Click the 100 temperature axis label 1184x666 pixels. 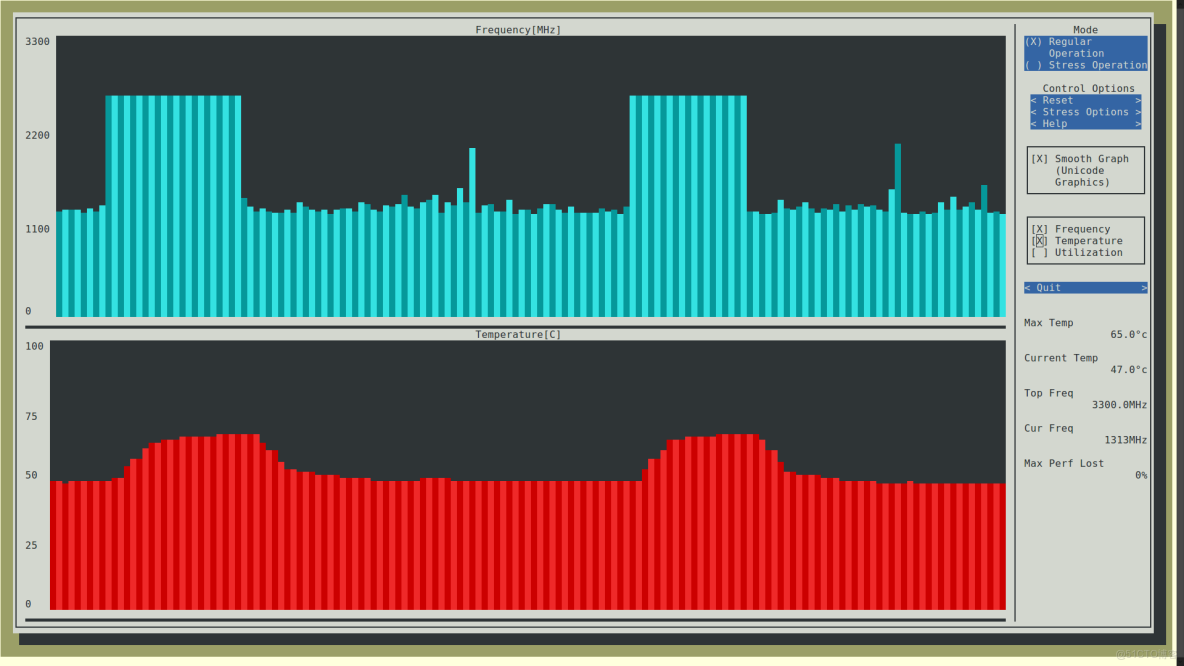pos(34,347)
